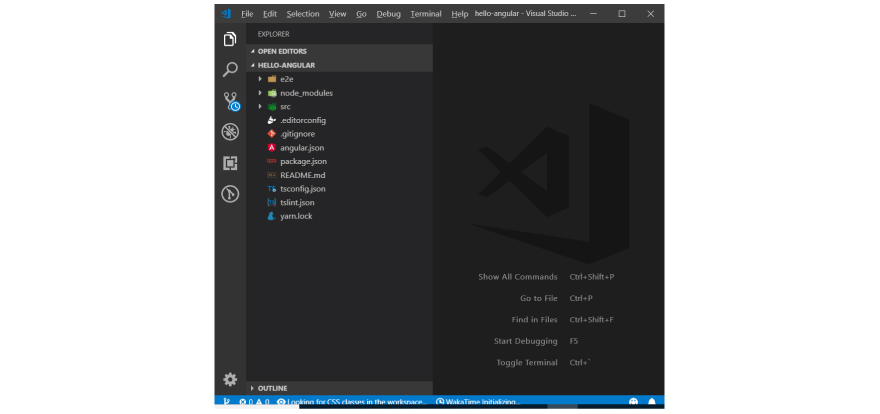Select the tslint.json file name

point(297,203)
